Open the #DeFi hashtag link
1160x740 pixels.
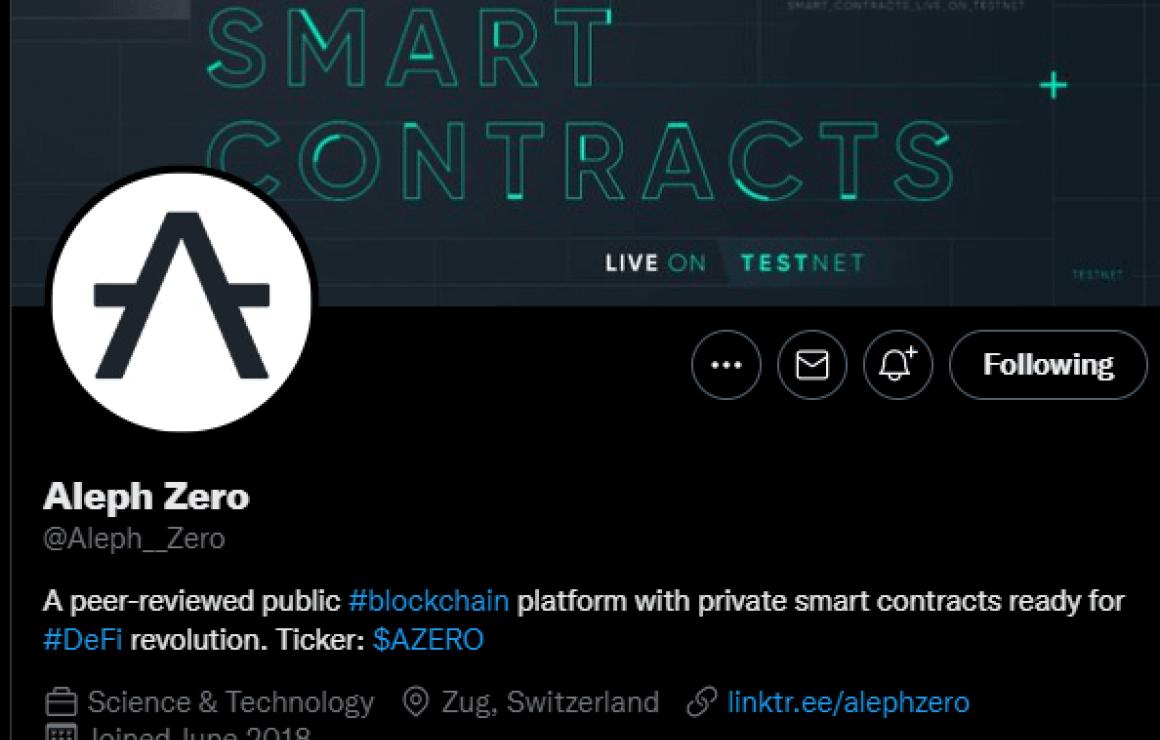(83, 639)
